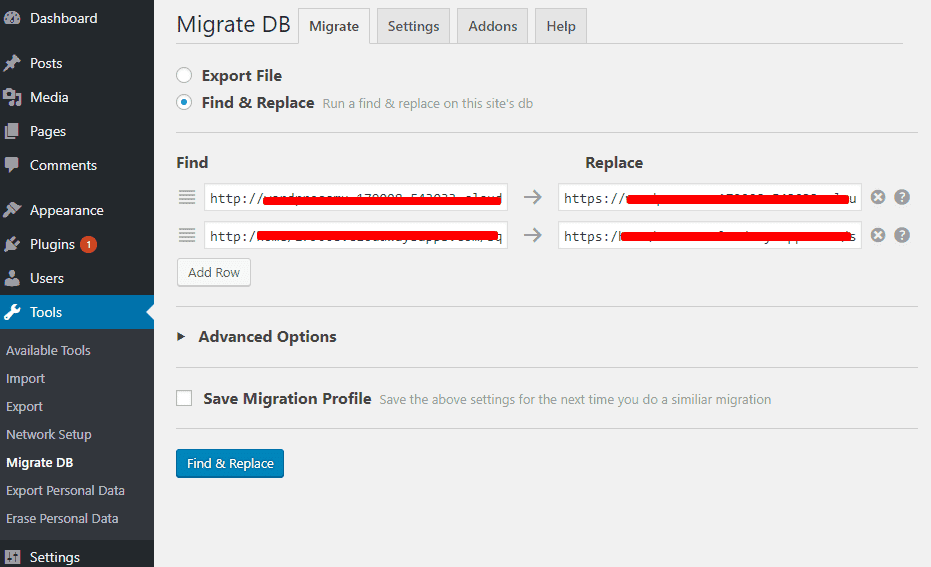Image resolution: width=931 pixels, height=567 pixels.
Task: Click the Dashboard gauge icon
Action: point(11,18)
